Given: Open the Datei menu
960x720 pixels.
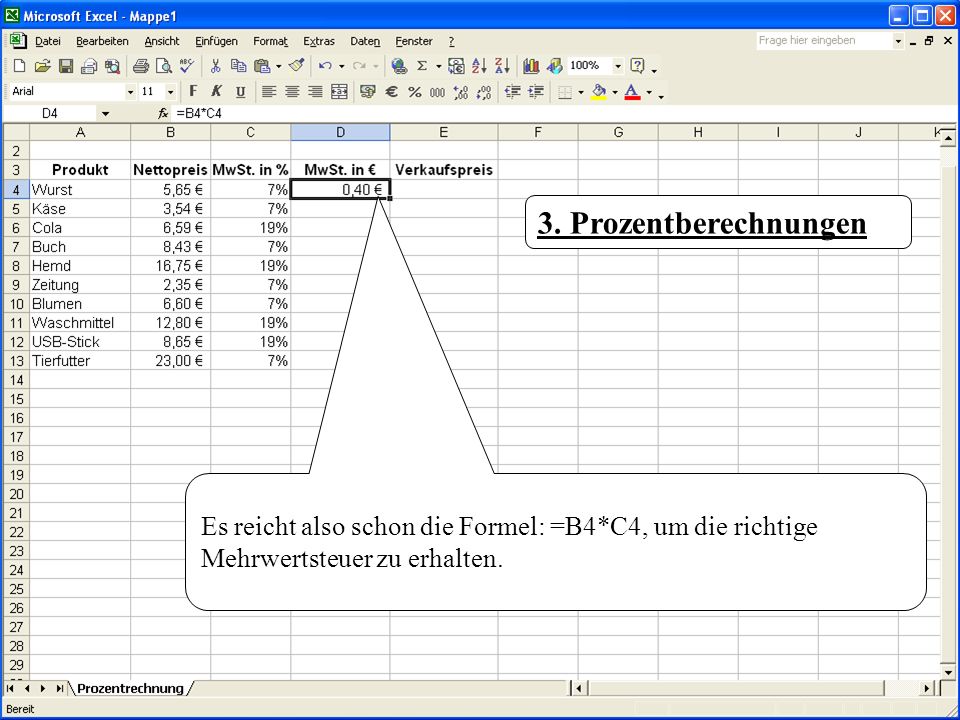Looking at the screenshot, I should (48, 41).
